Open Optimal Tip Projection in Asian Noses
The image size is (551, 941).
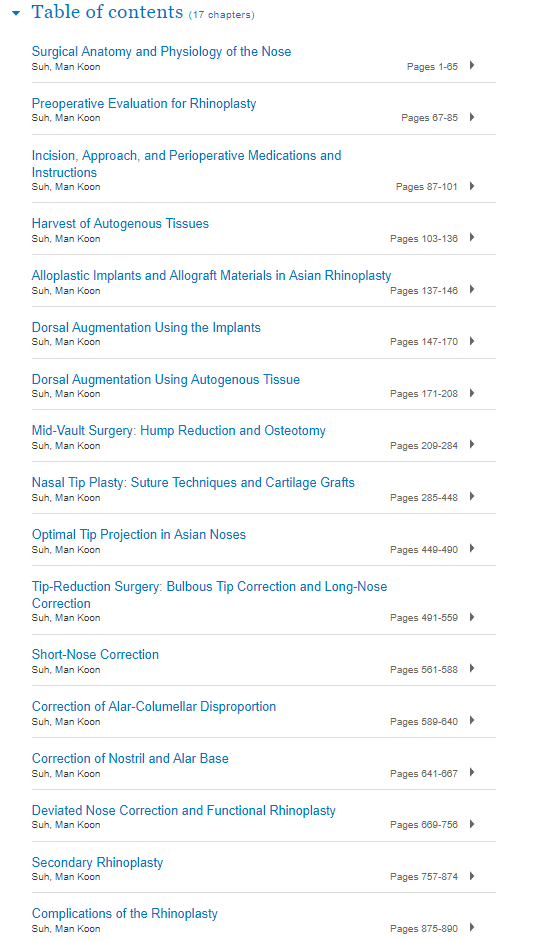coord(139,535)
